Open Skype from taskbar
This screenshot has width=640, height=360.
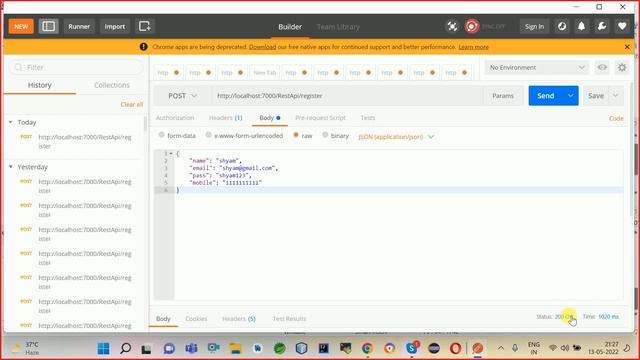411,348
